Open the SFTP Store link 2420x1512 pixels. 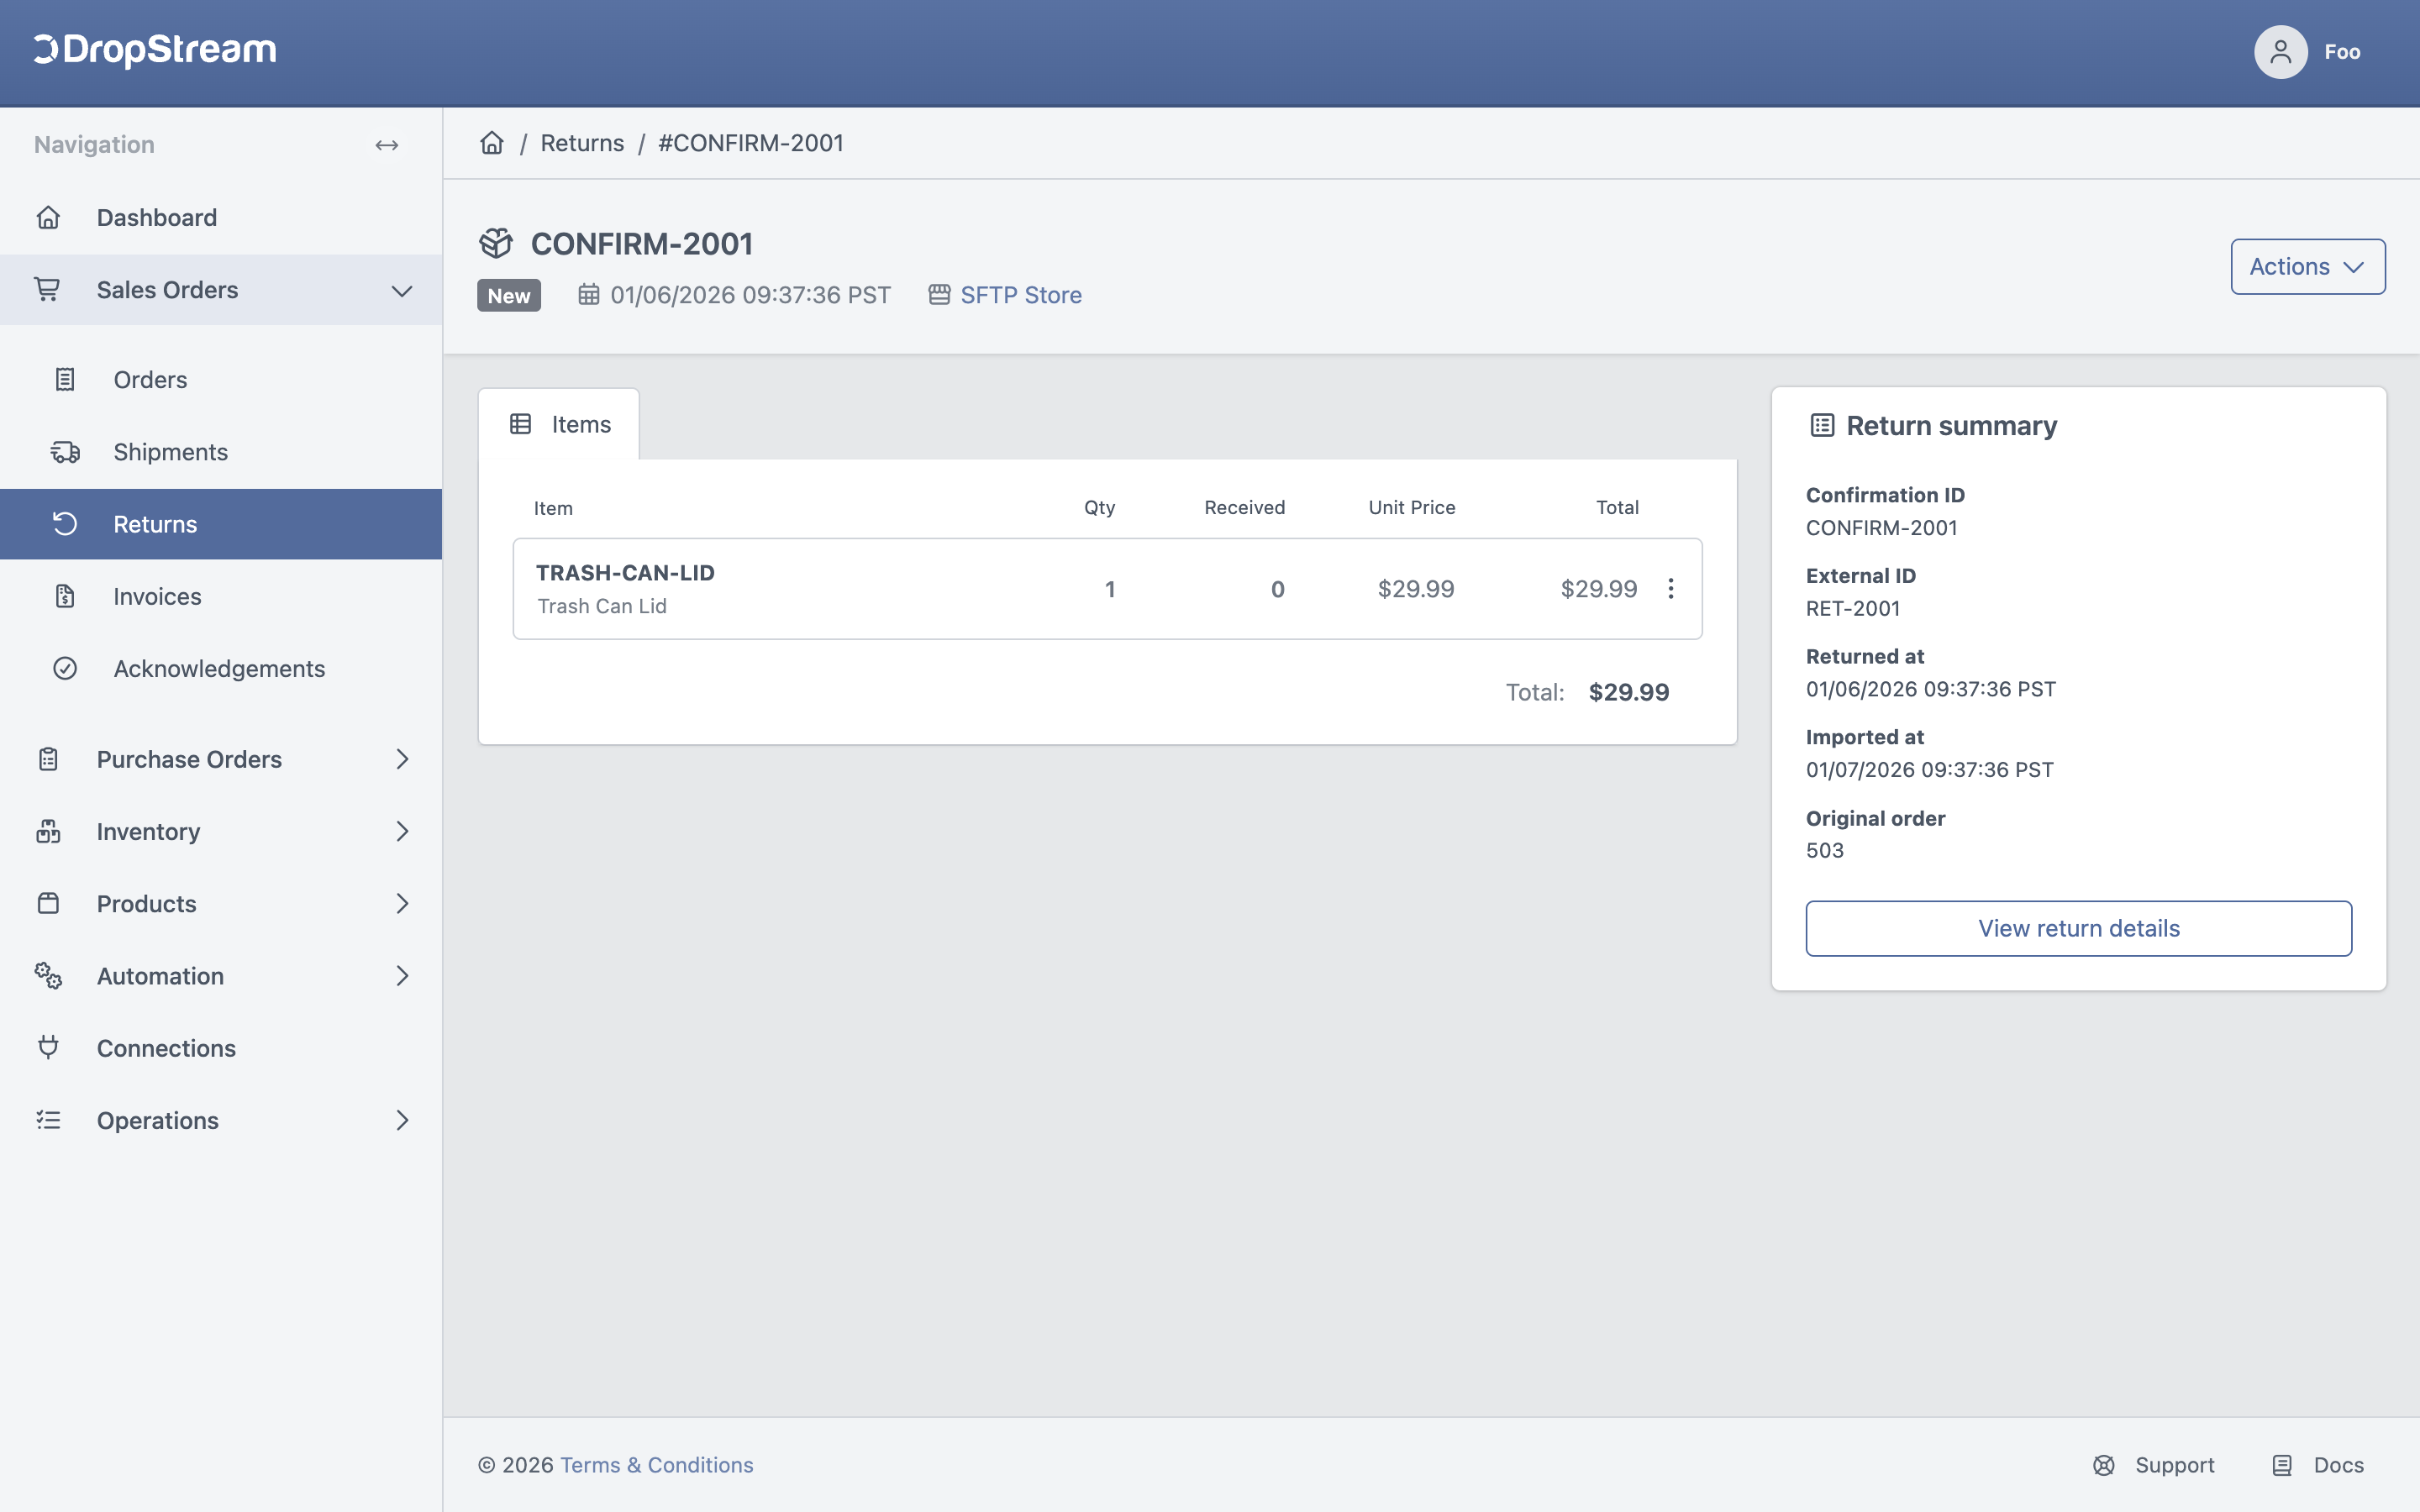[1021, 295]
